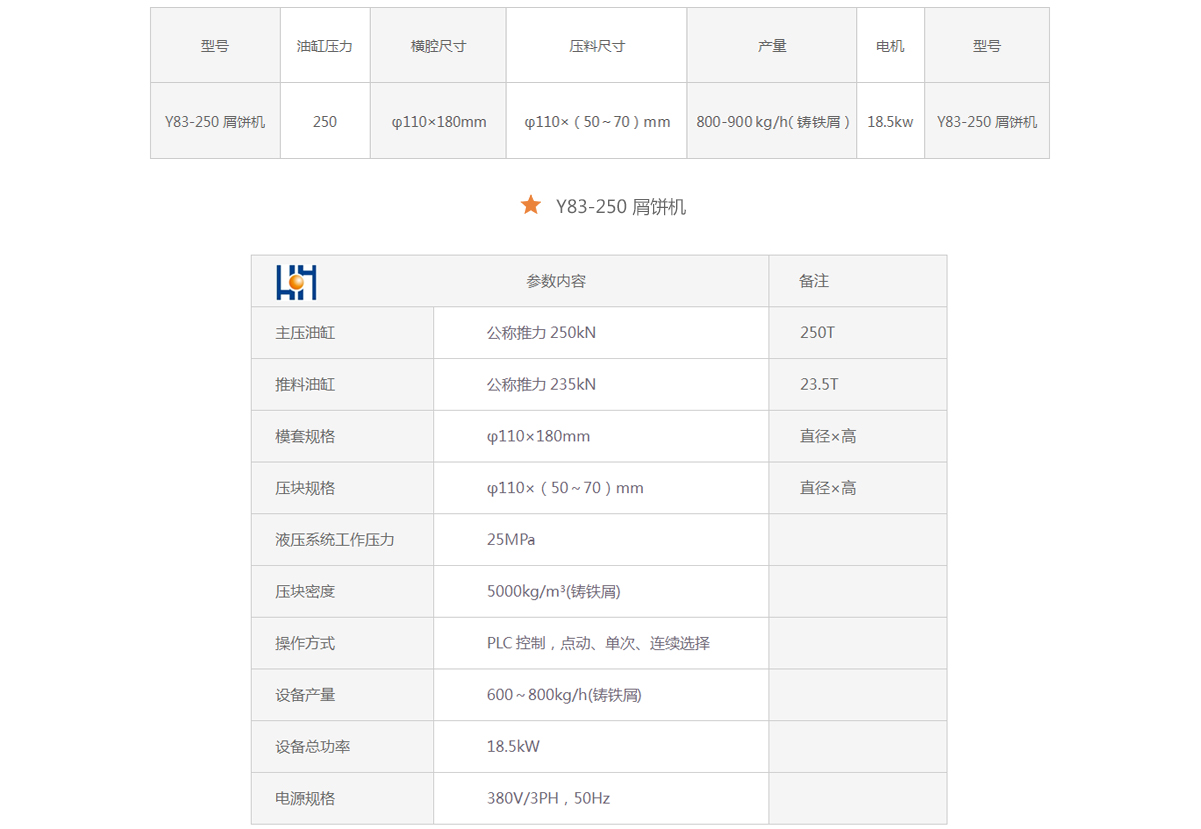Click the blue HH logo in the table header
This screenshot has width=1201, height=829.
[x=296, y=282]
